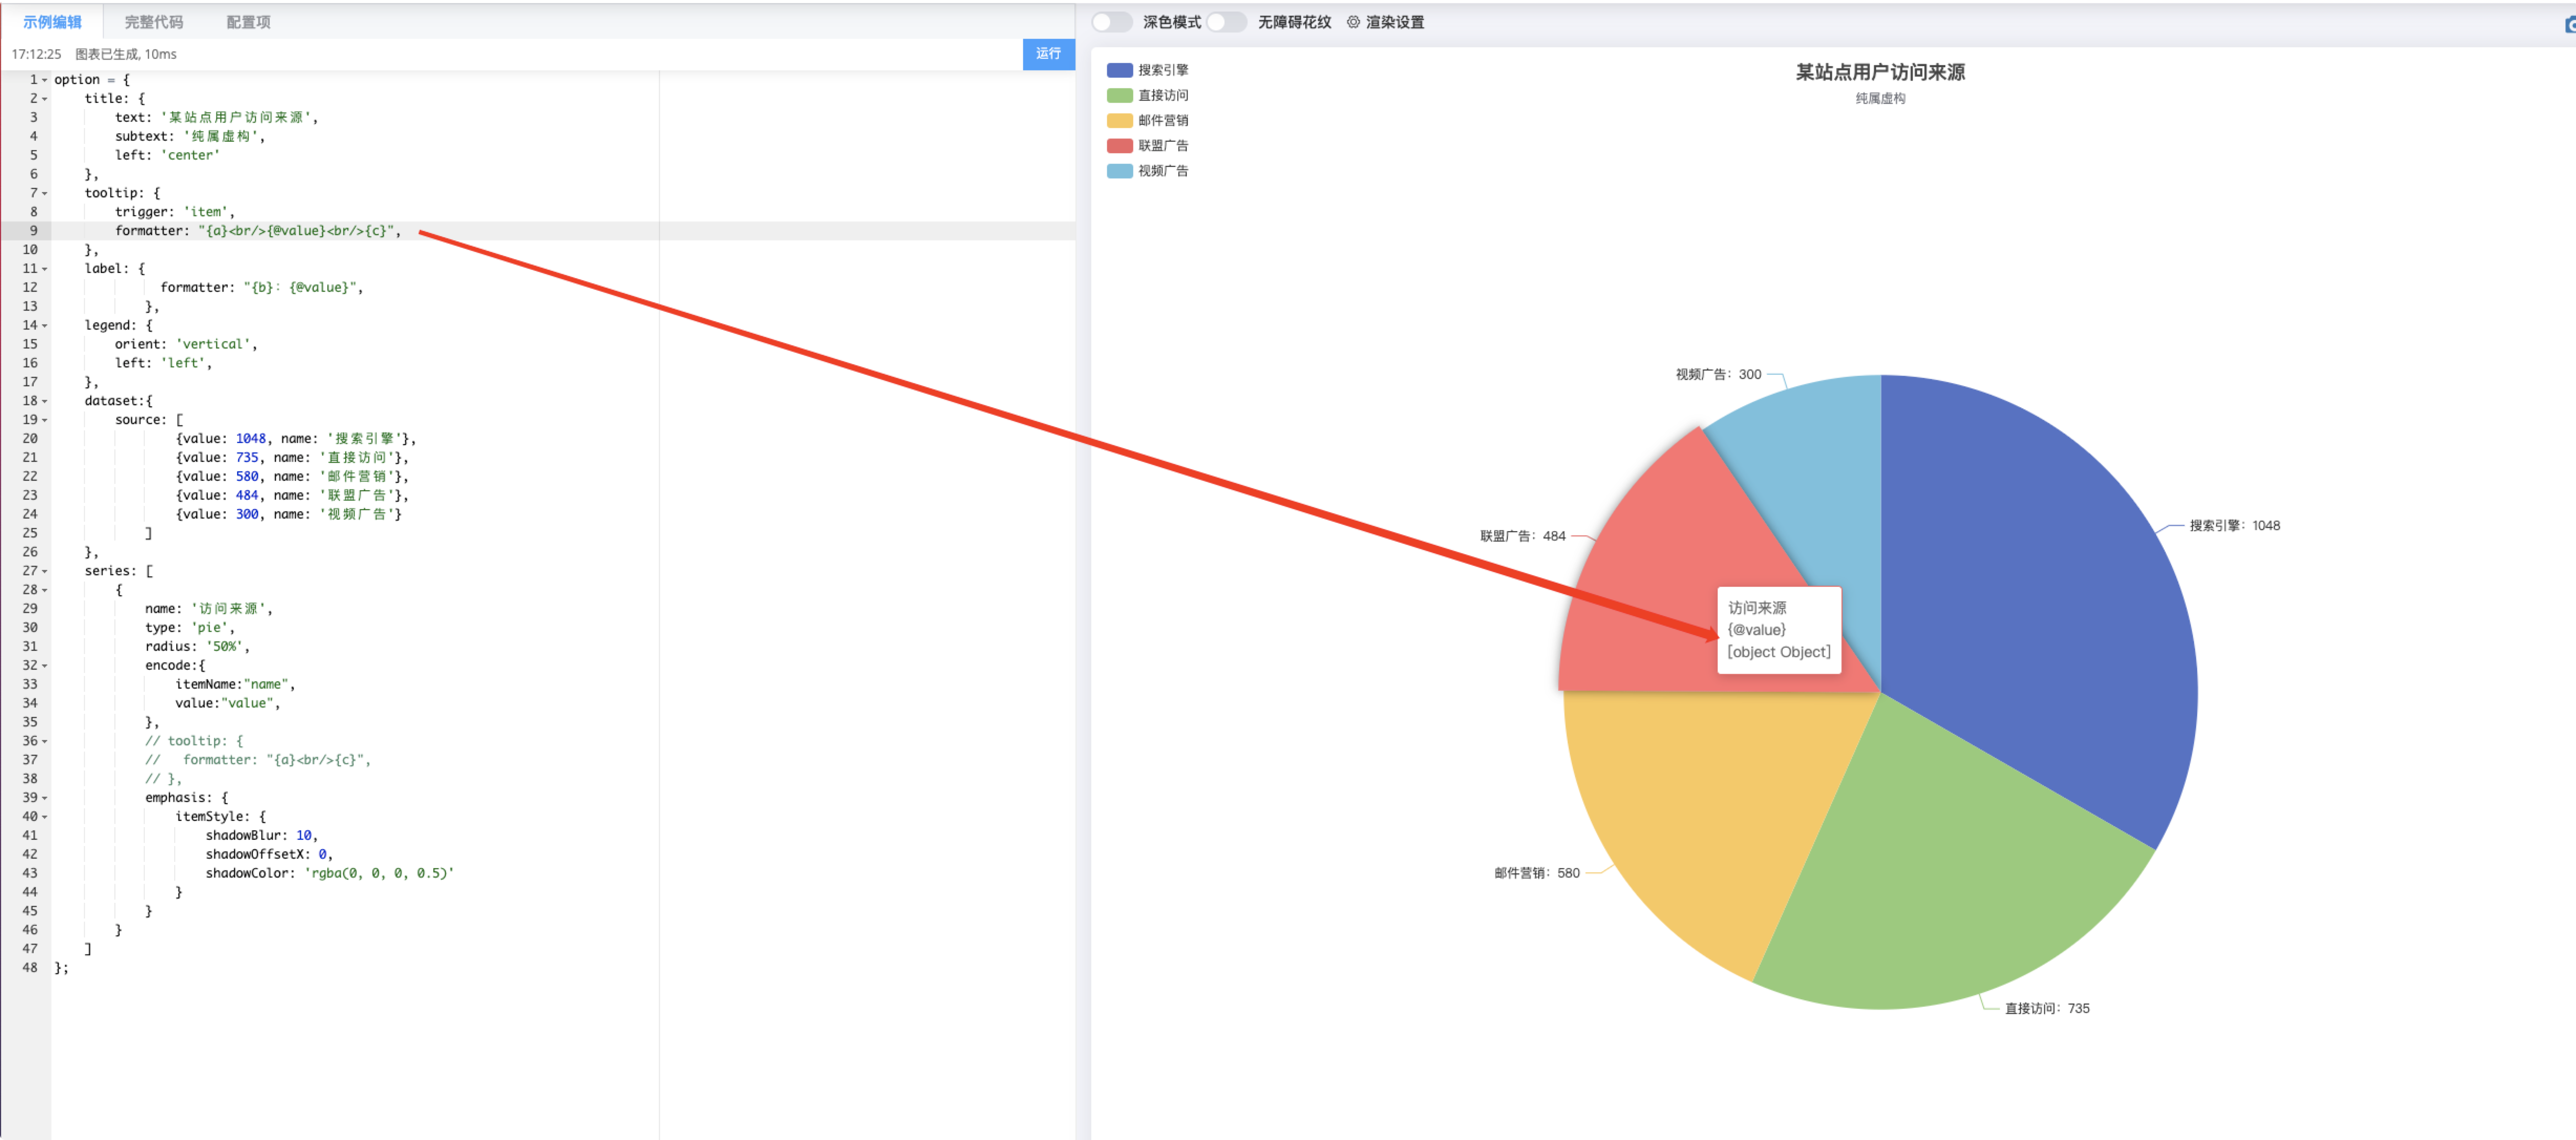The image size is (2576, 1140).
Task: Click the chart subtitle 纯属虚构
Action: pyautogui.click(x=1880, y=98)
